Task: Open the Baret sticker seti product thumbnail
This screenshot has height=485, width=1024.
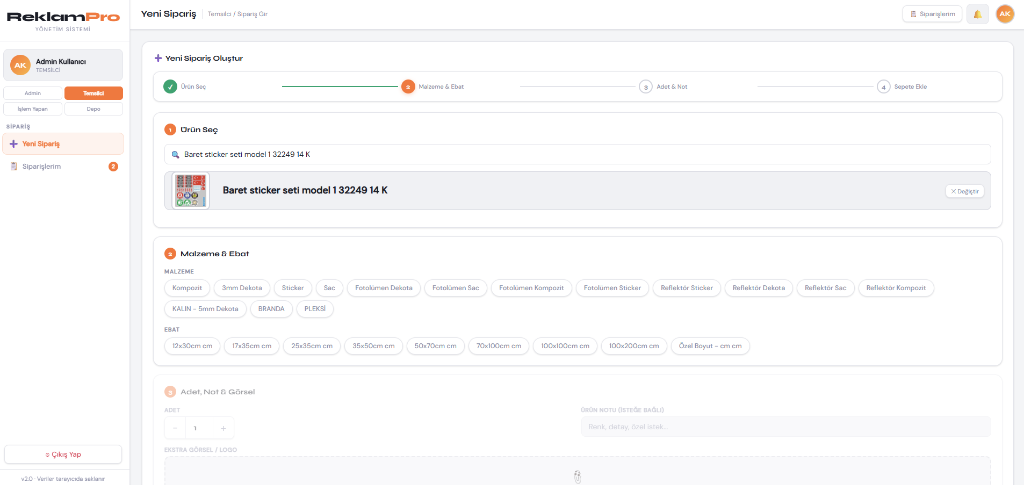Action: point(191,191)
